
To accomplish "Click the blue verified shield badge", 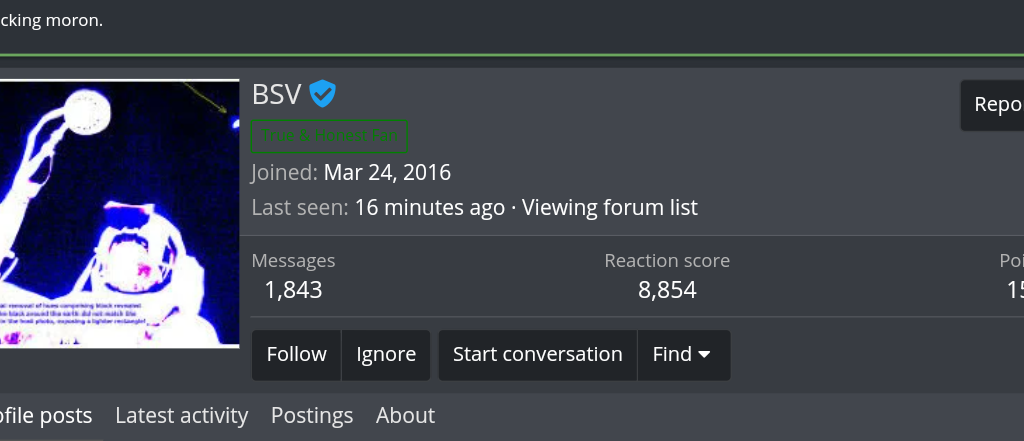I will coord(322,95).
